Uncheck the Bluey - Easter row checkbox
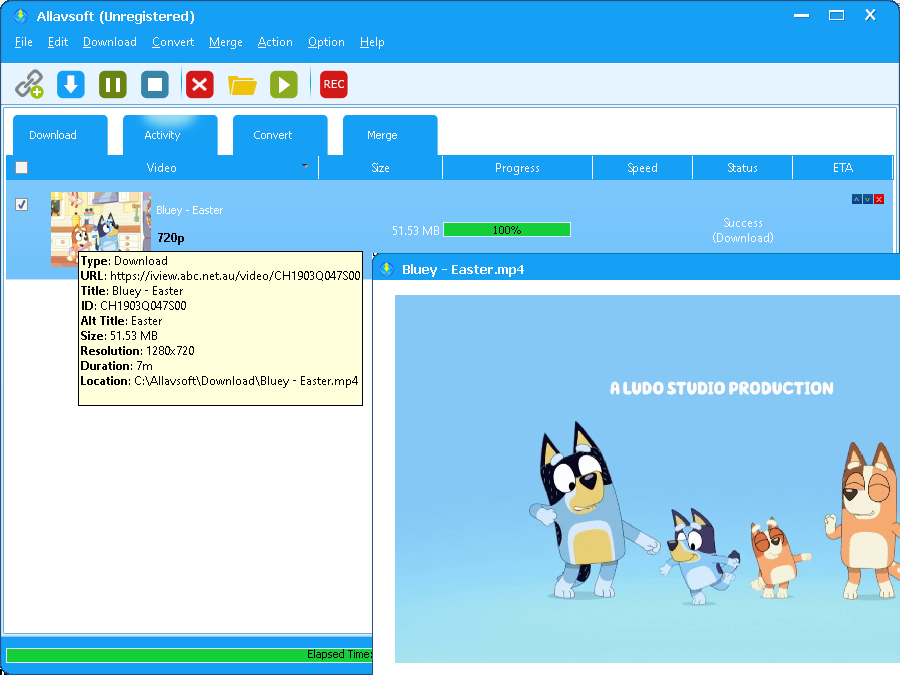Screen dimensions: 900x675 click(21, 204)
